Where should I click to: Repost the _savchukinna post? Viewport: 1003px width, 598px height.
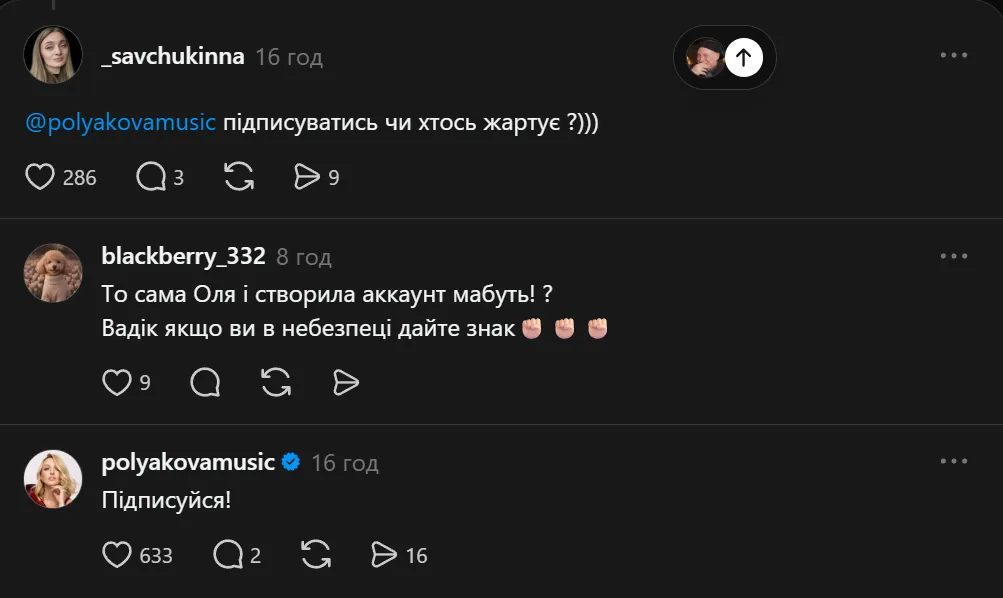(x=239, y=177)
